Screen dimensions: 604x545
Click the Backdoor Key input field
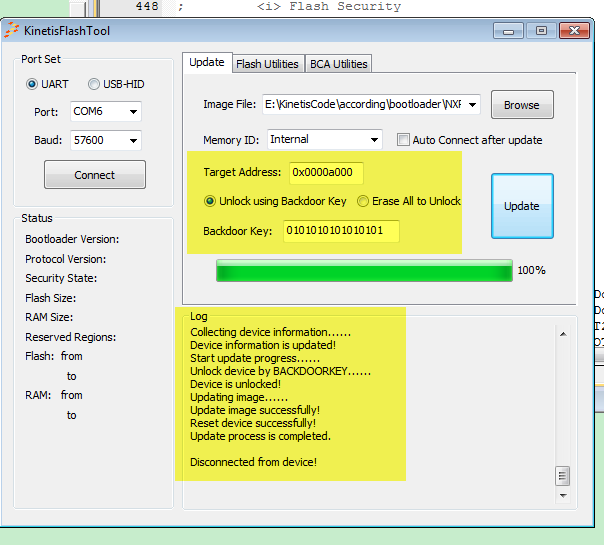[341, 231]
